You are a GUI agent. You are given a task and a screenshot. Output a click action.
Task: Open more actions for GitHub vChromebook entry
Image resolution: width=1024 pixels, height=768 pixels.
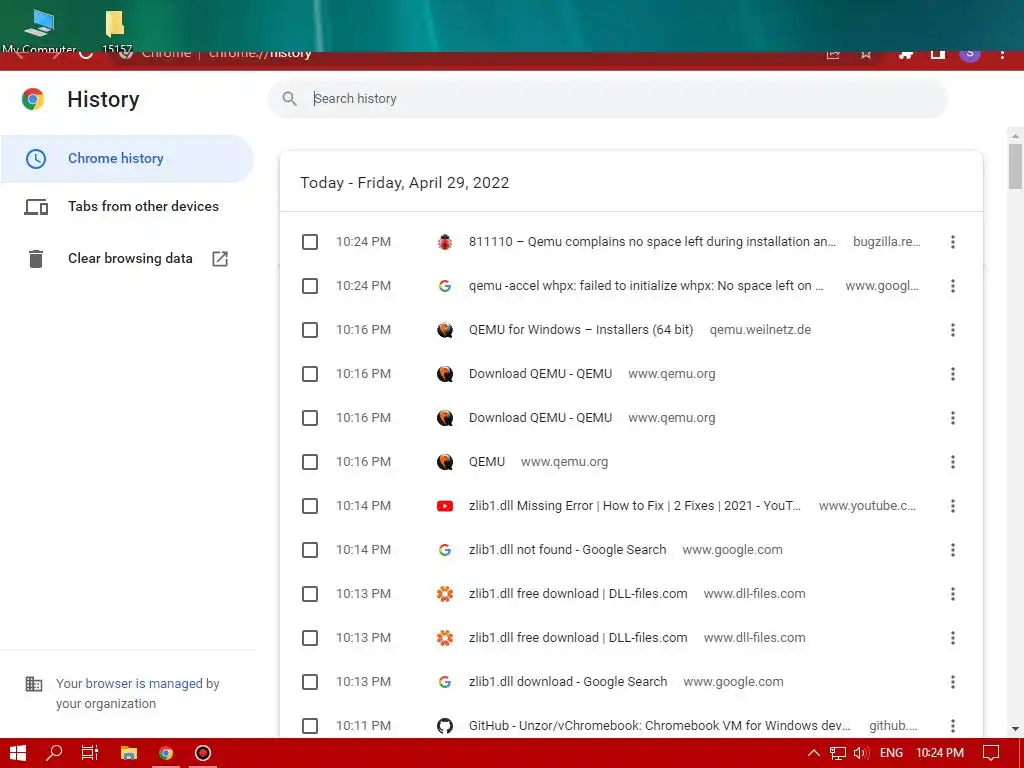click(953, 726)
